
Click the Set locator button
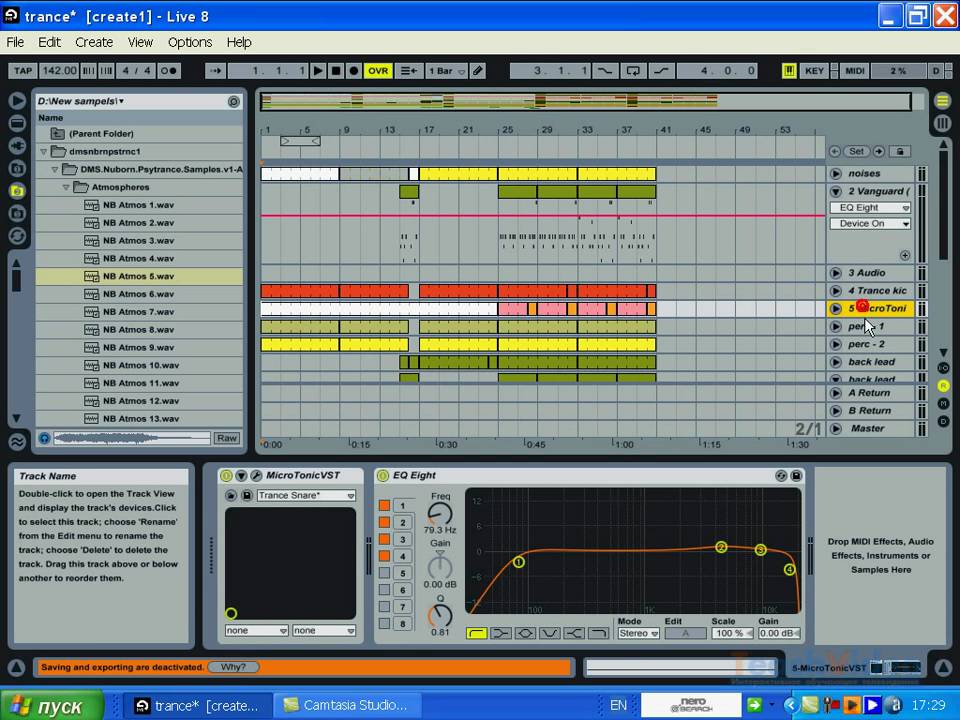pos(857,151)
